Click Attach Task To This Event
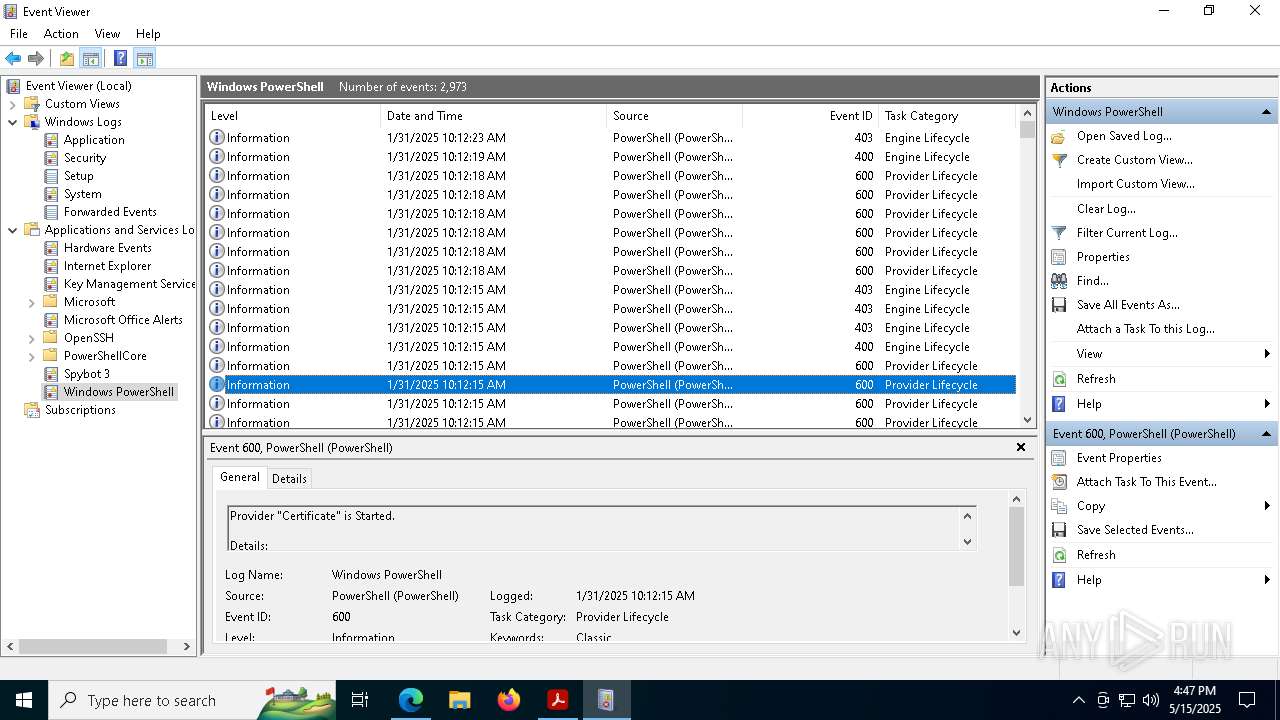 1147,482
